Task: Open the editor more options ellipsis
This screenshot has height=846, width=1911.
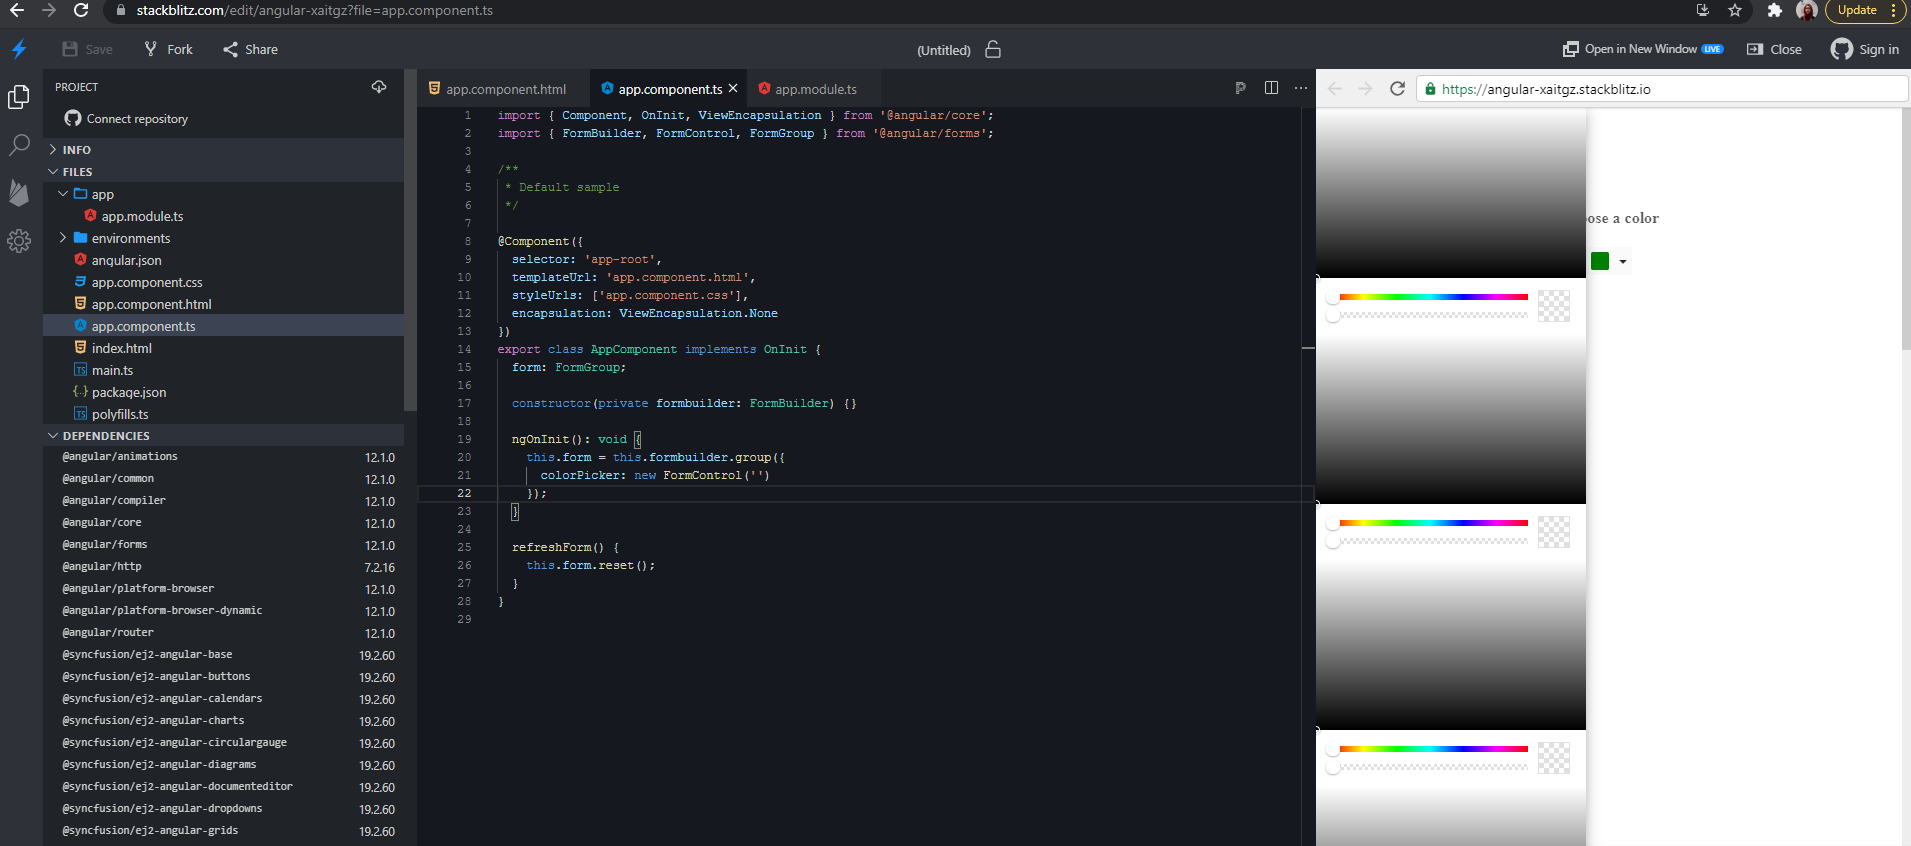Action: [1300, 88]
